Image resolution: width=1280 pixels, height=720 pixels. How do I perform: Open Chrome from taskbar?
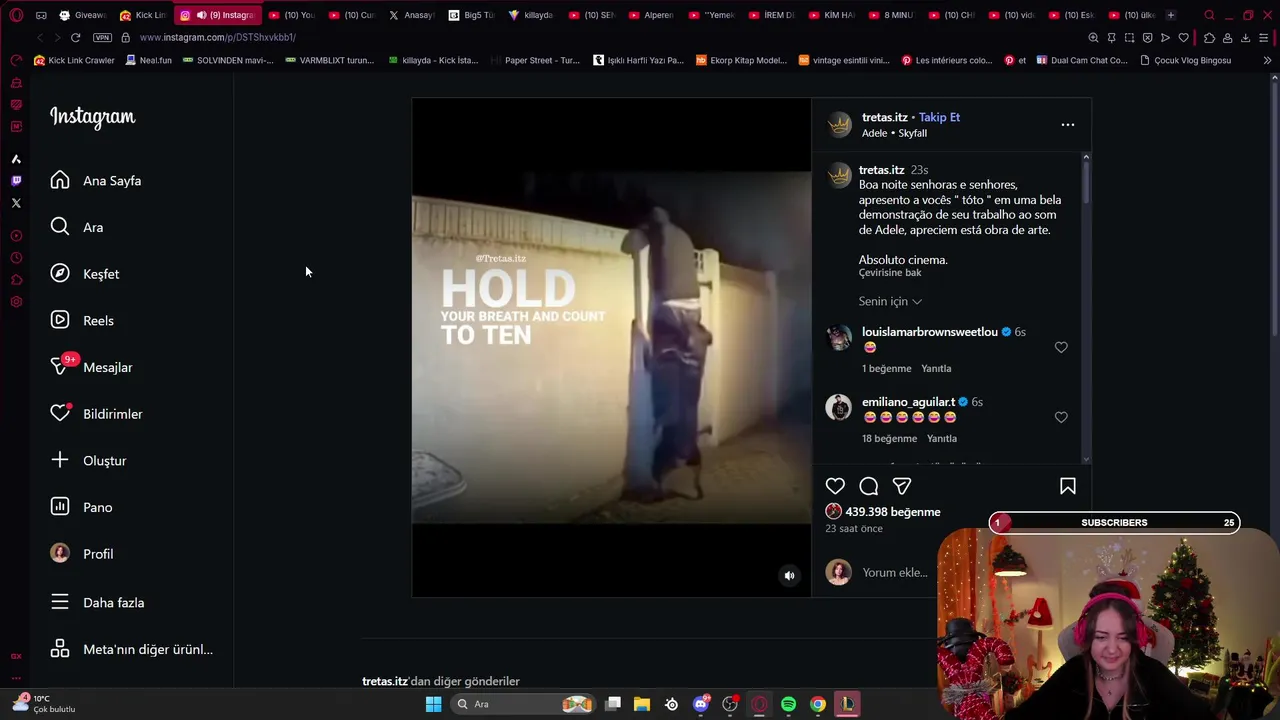(x=818, y=704)
